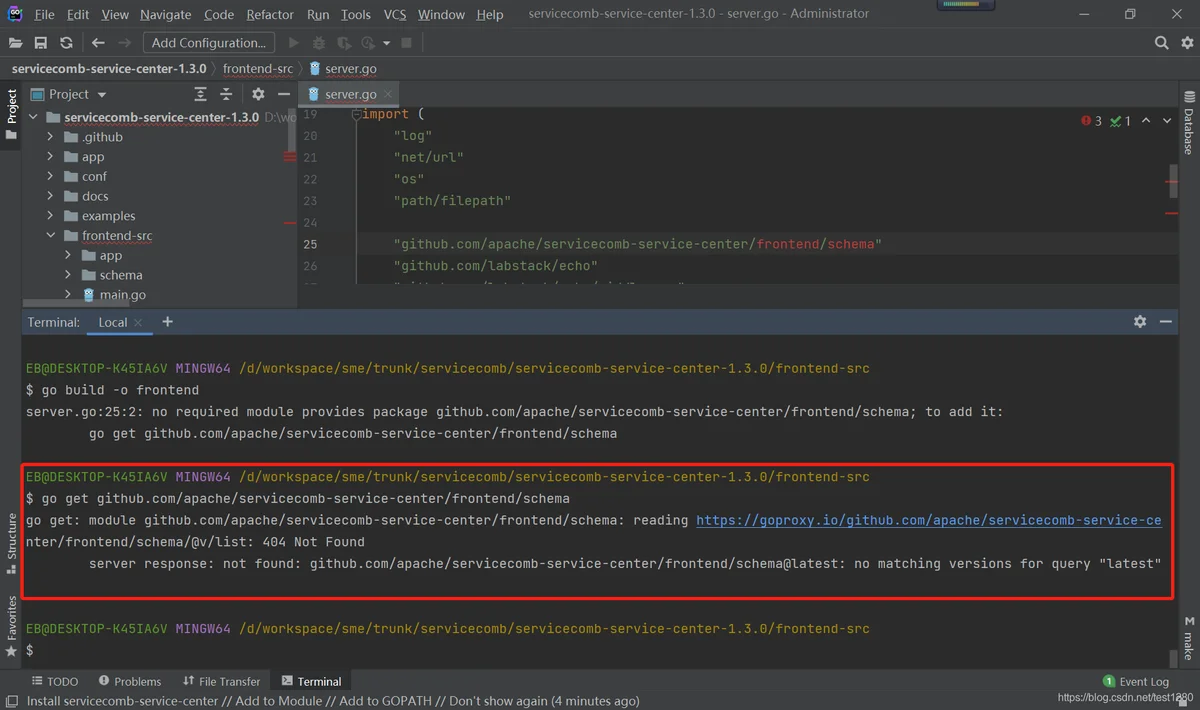Viewport: 1200px width, 710px height.
Task: Click the Save All disk icon
Action: tap(41, 43)
